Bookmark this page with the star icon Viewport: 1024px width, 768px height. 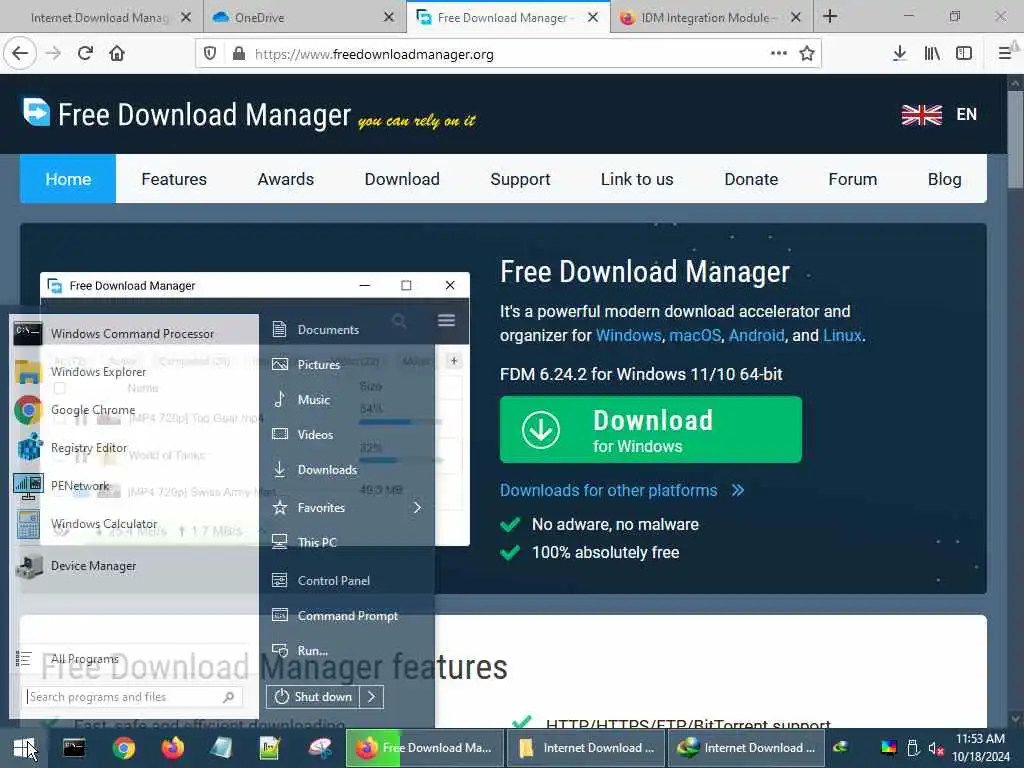(x=807, y=54)
